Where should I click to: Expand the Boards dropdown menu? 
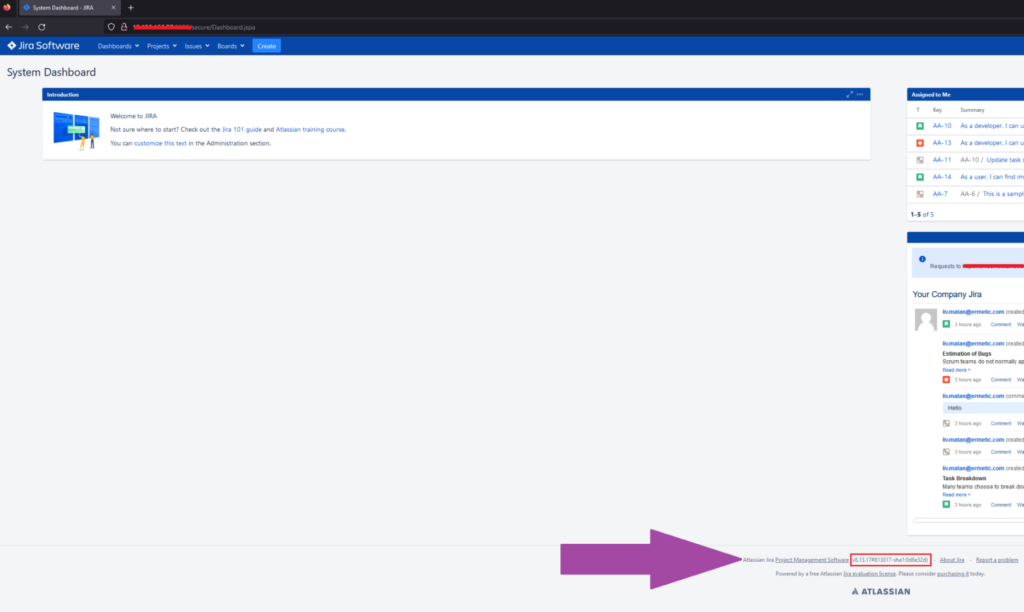(231, 46)
